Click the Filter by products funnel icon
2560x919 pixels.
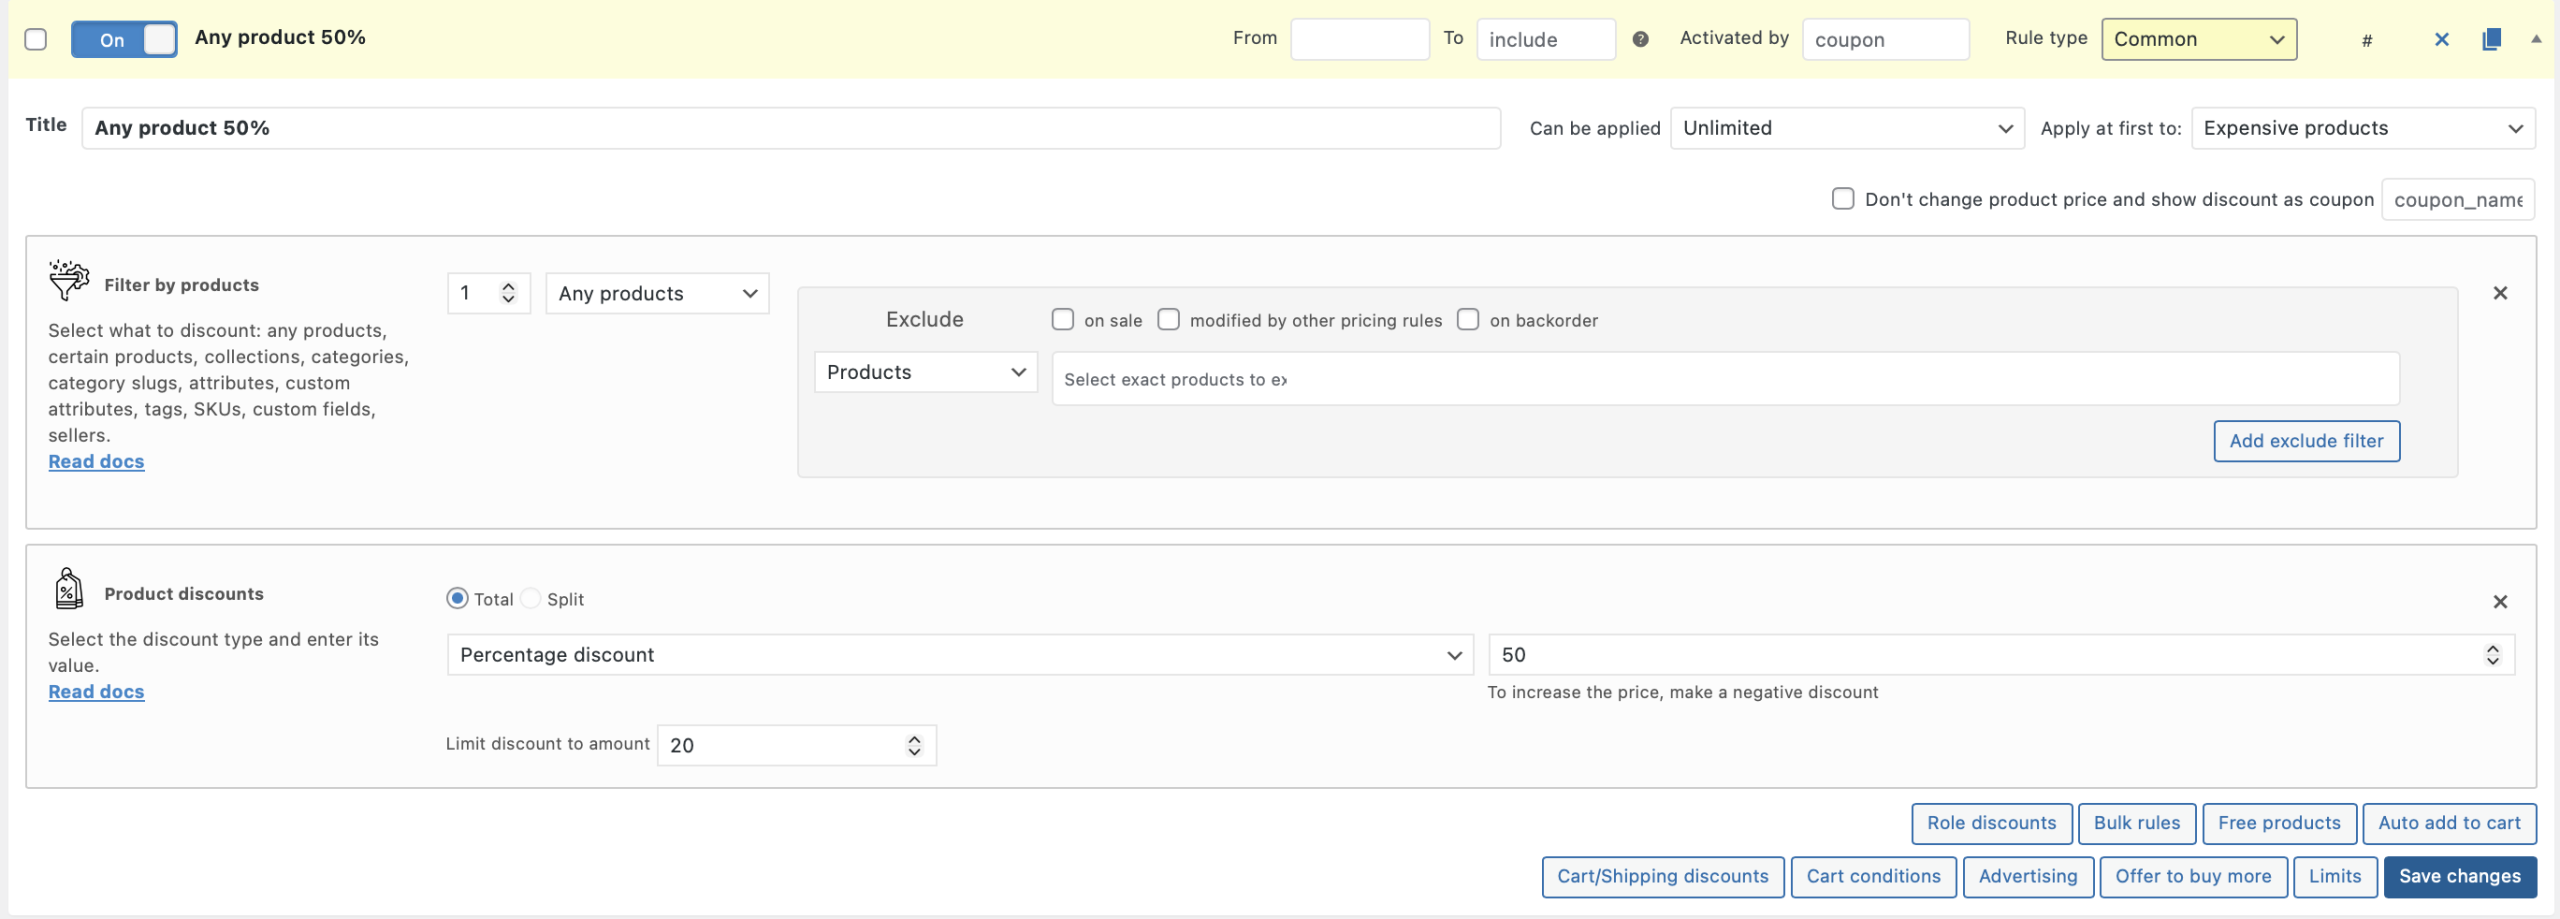69,281
